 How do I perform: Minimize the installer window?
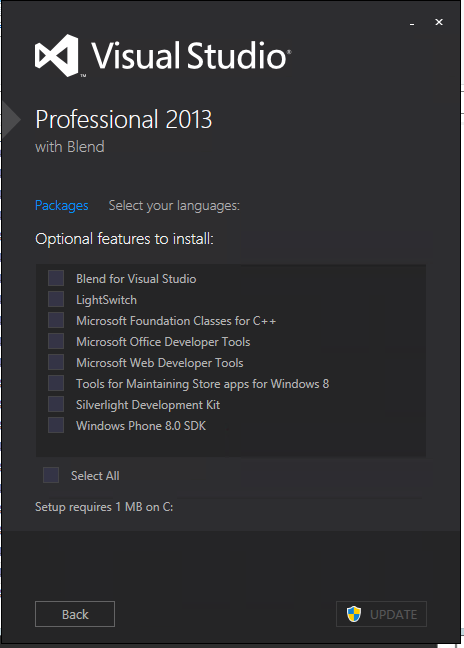coord(412,23)
